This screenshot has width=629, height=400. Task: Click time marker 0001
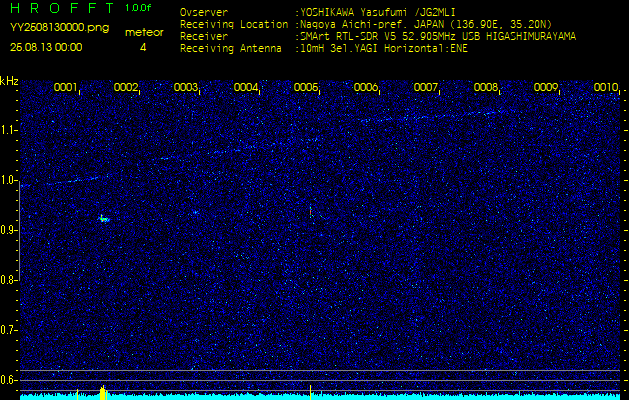coord(65,87)
